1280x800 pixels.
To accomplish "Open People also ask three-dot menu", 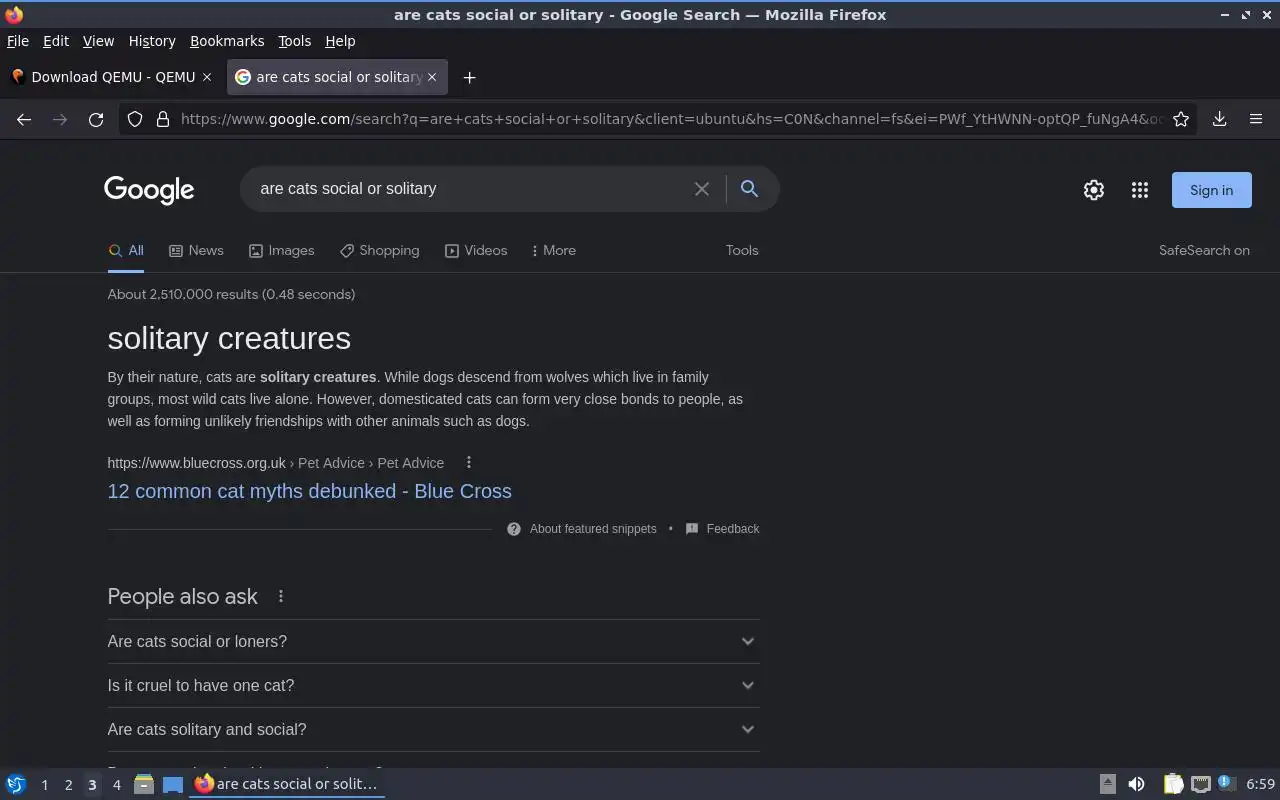I will (x=281, y=596).
